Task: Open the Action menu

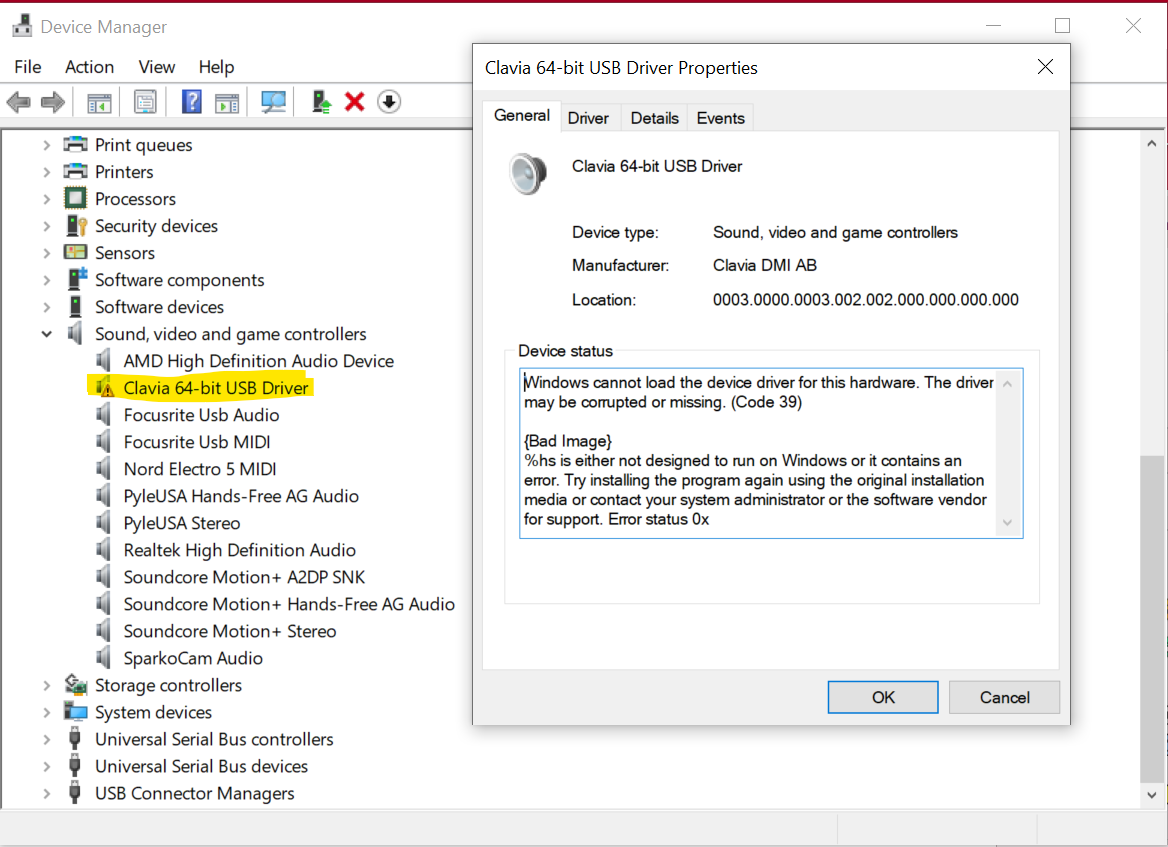Action: [89, 67]
